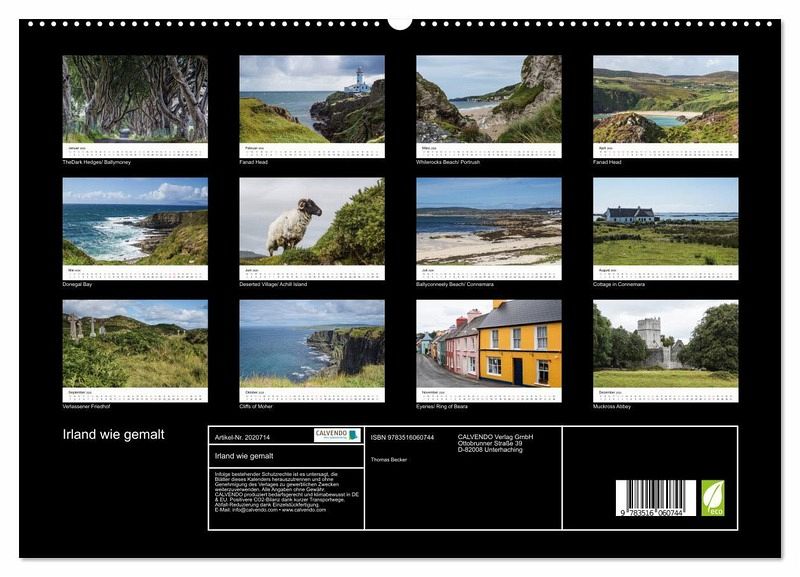Click caption 'Deserted Village/ Achill Island'
800x577 pixels.
[x=273, y=285]
